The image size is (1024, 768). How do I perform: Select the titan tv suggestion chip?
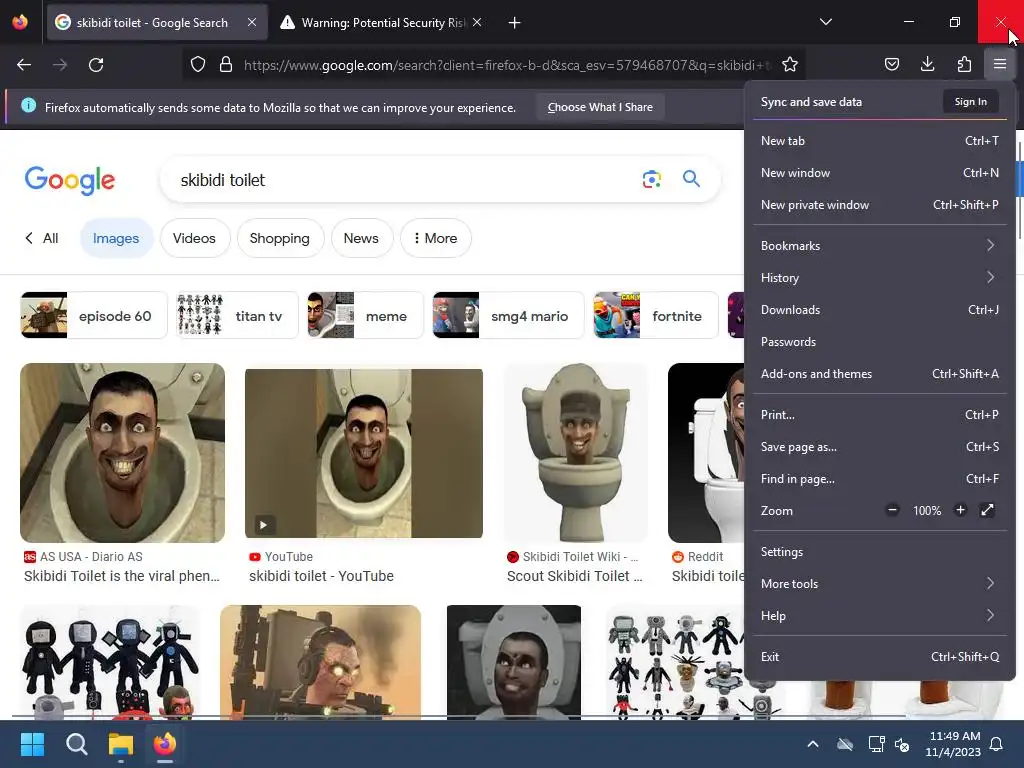tap(238, 315)
